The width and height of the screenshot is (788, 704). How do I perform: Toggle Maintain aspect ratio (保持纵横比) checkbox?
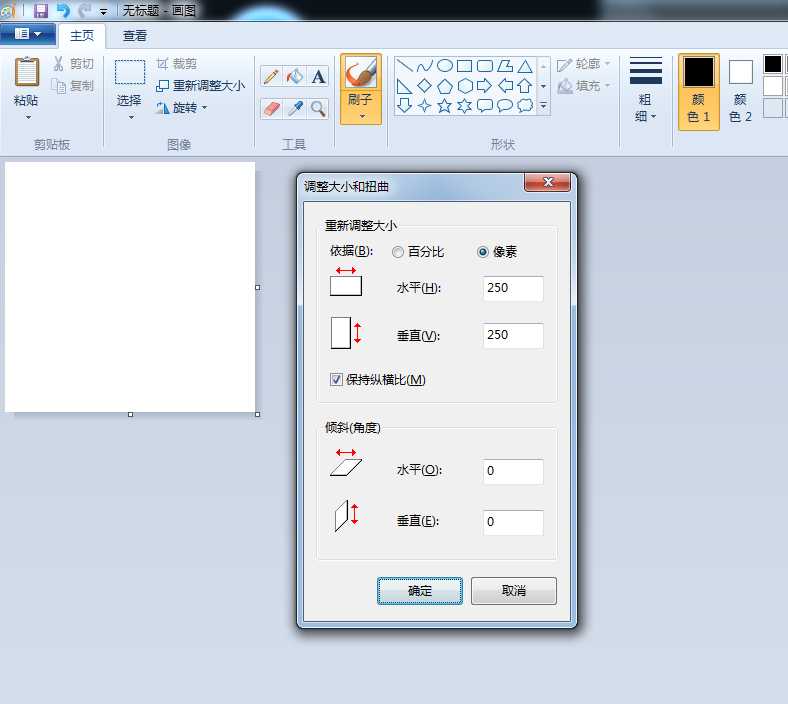coord(336,379)
